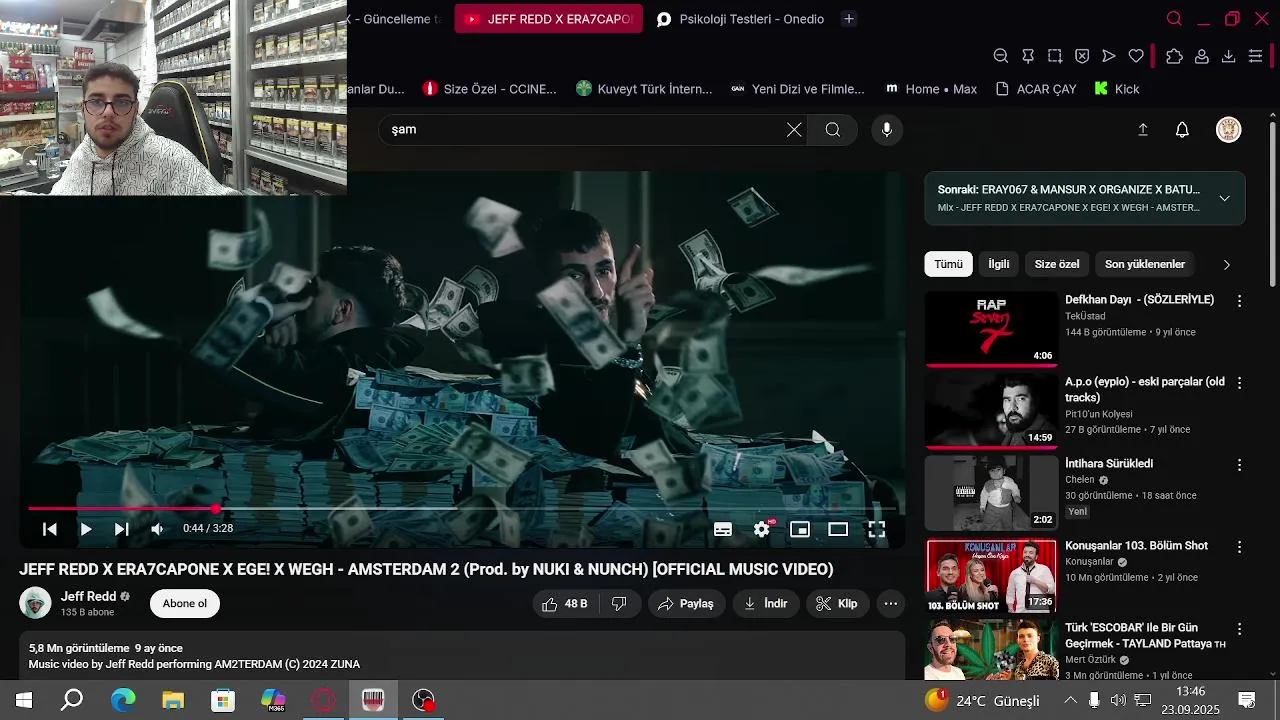Seek on the red video progress bar
Viewport: 1280px width, 720px height.
462,508
